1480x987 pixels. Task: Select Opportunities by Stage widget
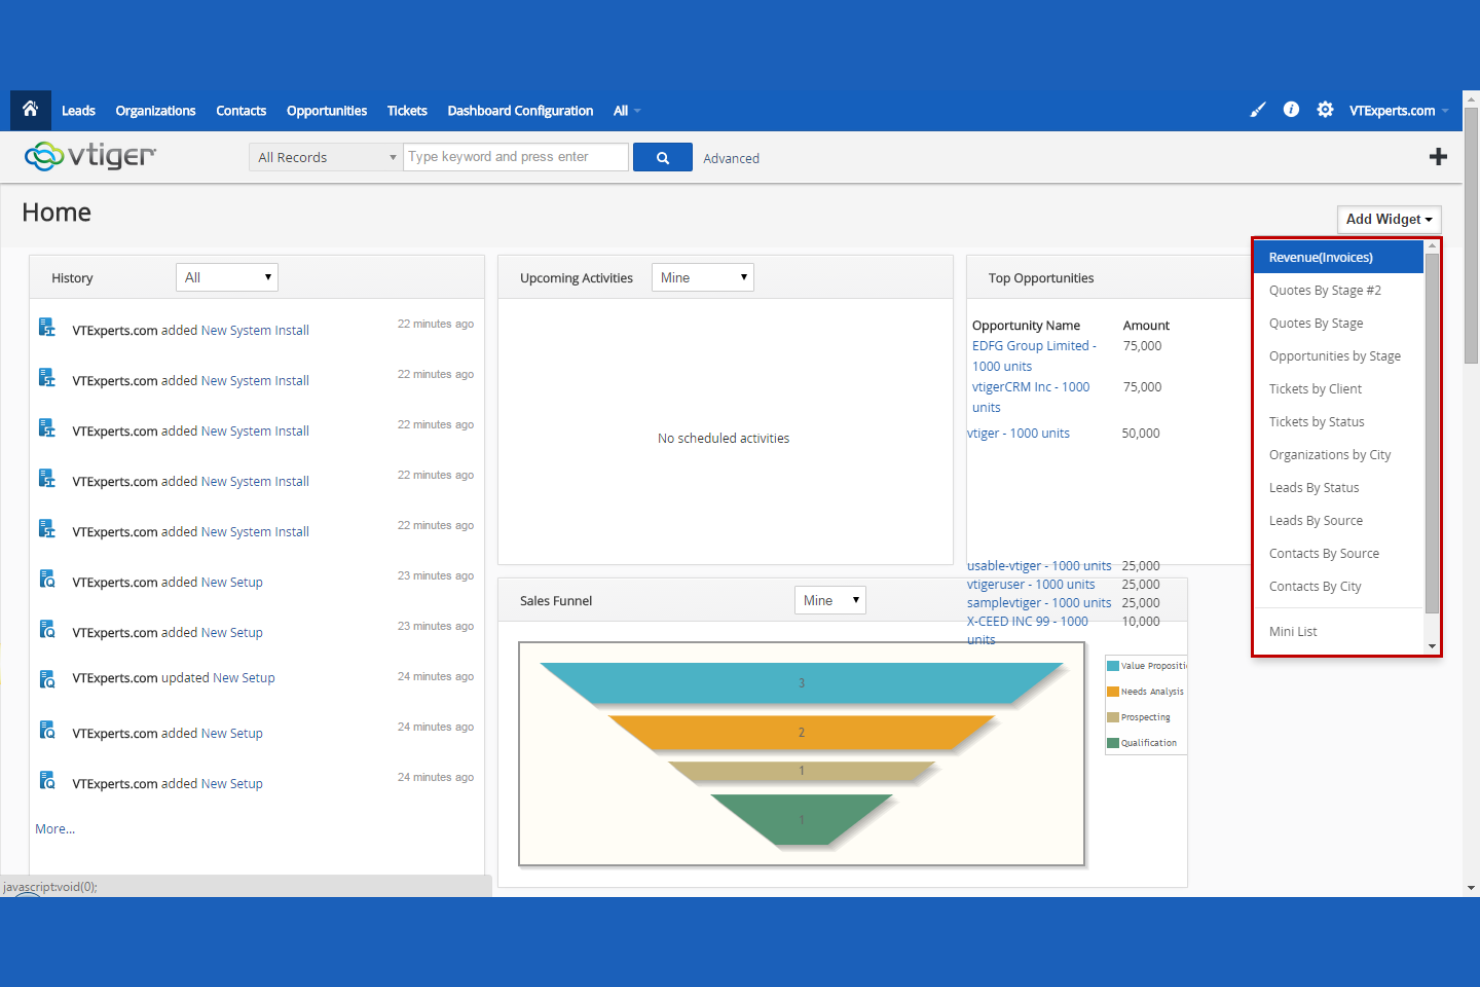point(1338,356)
